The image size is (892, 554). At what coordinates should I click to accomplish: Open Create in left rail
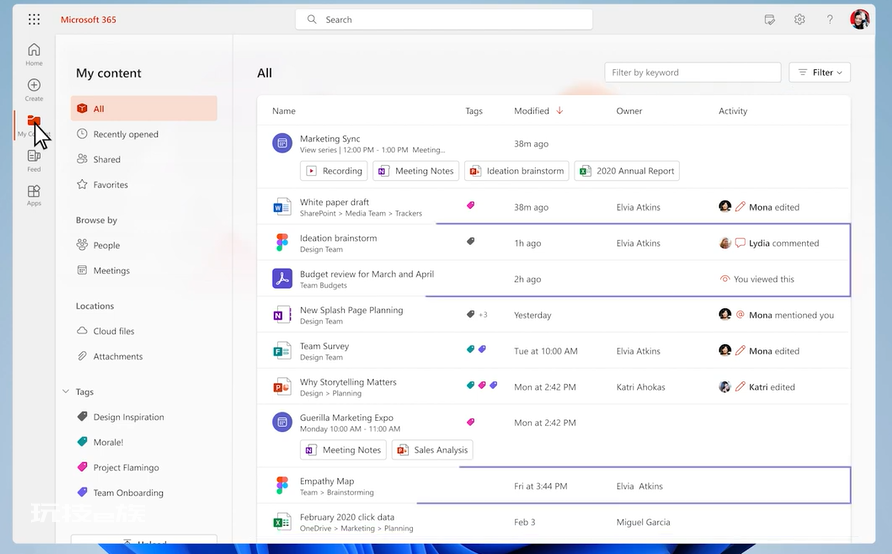[x=34, y=90]
